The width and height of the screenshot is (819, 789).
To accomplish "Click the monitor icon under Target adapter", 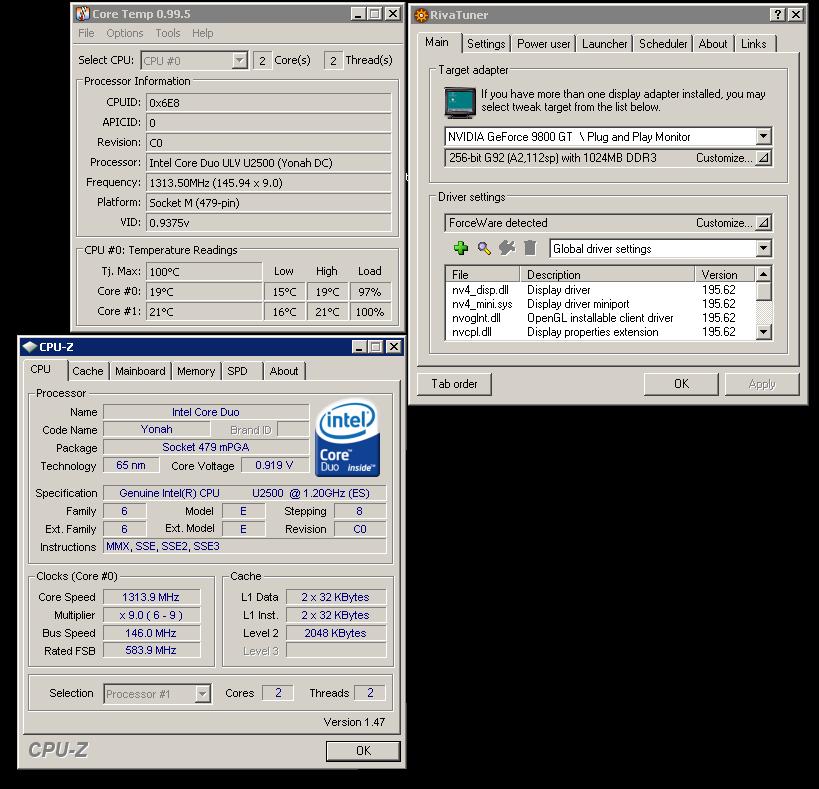I will (x=460, y=102).
